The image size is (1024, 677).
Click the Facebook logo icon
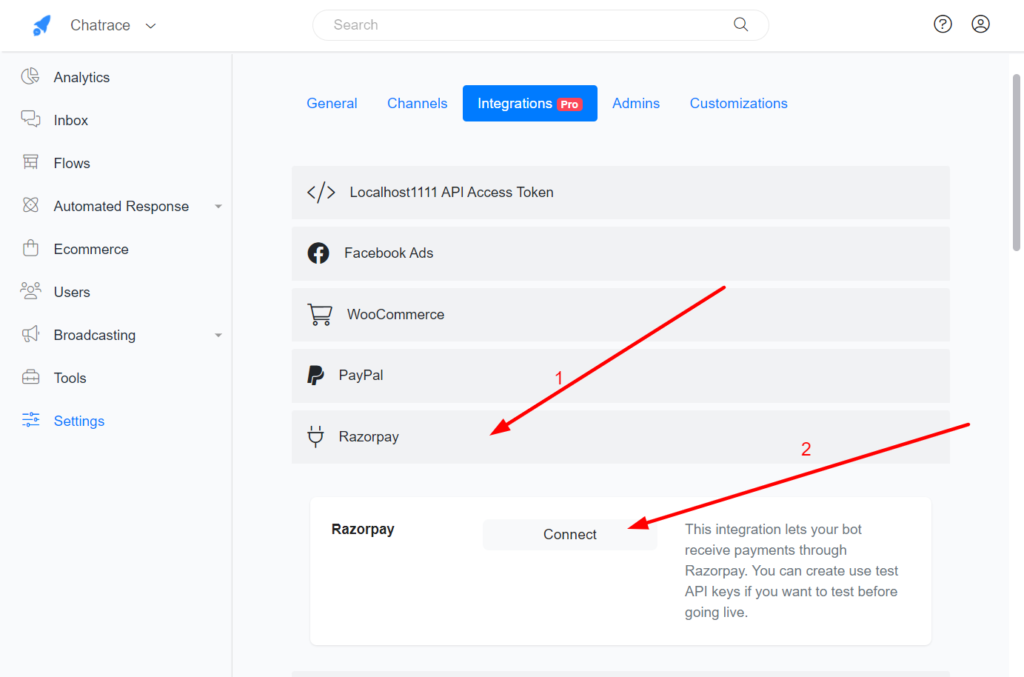coord(318,253)
